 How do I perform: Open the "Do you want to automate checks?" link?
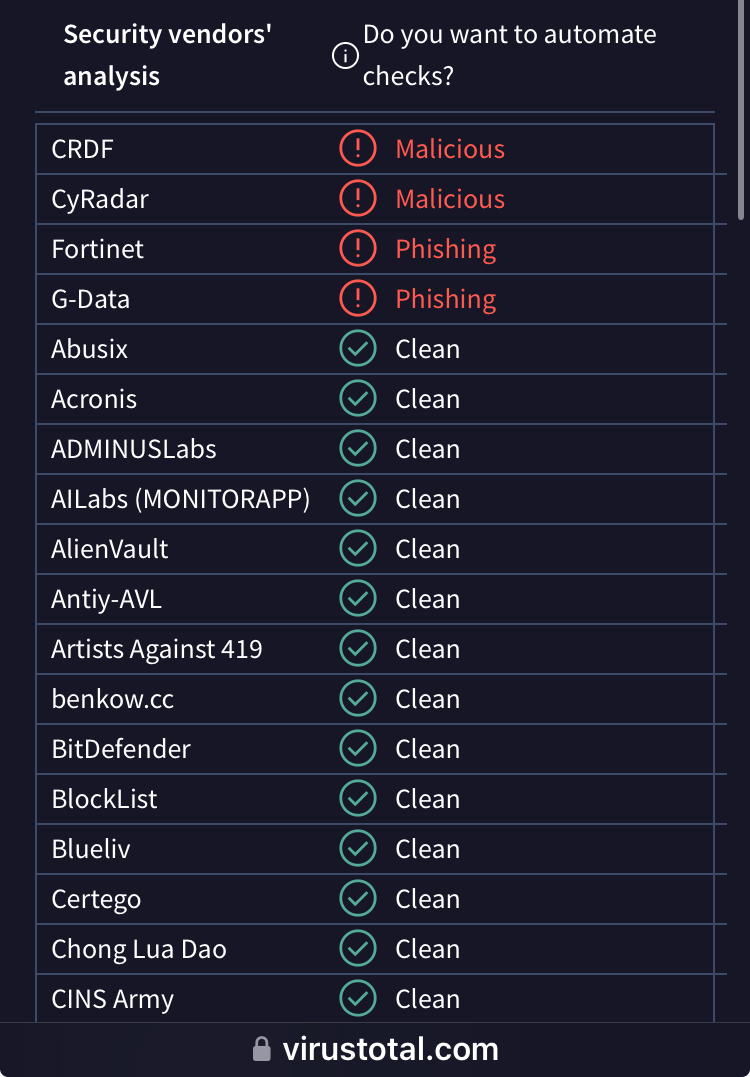509,55
